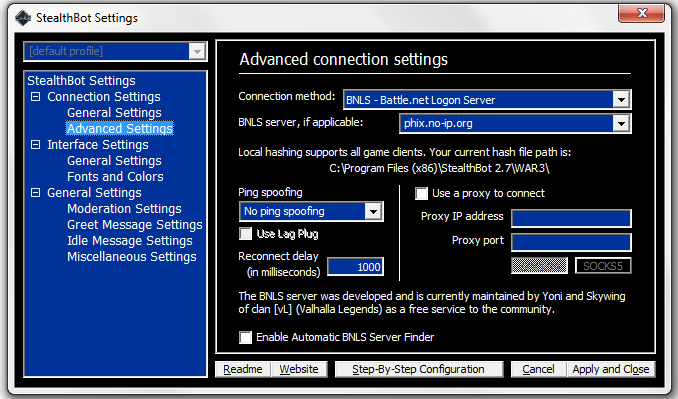
Task: Enable Automatic BNLS Server Finder checkbox
Action: (x=246, y=337)
